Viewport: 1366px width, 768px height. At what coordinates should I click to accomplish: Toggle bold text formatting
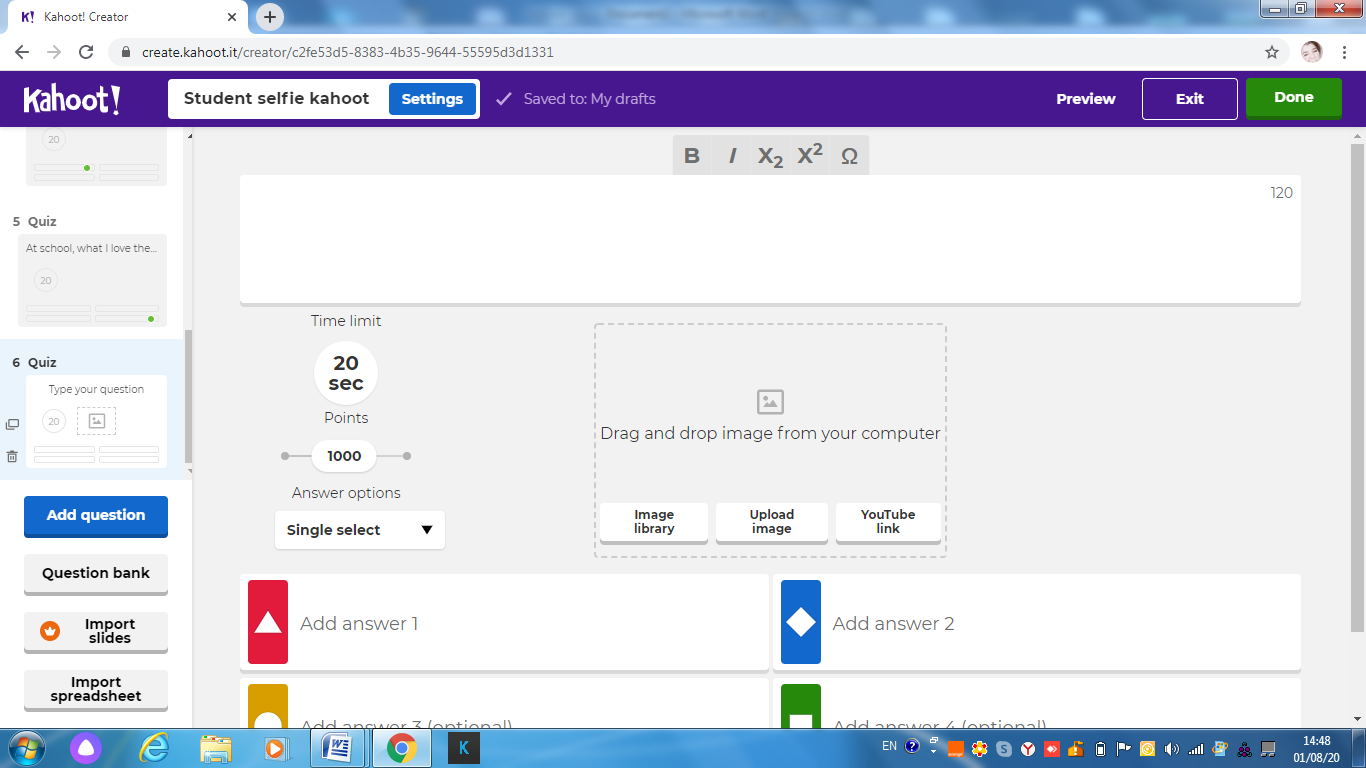point(692,156)
